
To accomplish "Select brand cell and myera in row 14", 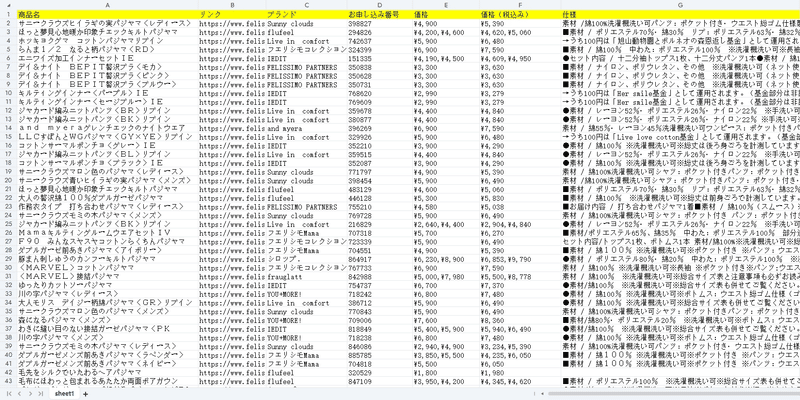I will [x=307, y=128].
